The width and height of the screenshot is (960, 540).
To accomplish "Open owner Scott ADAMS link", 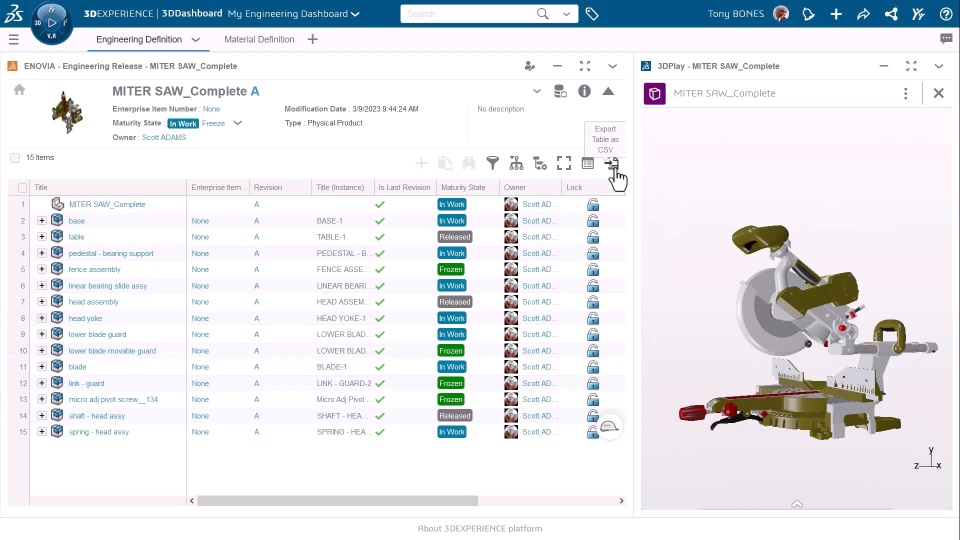I will click(164, 137).
